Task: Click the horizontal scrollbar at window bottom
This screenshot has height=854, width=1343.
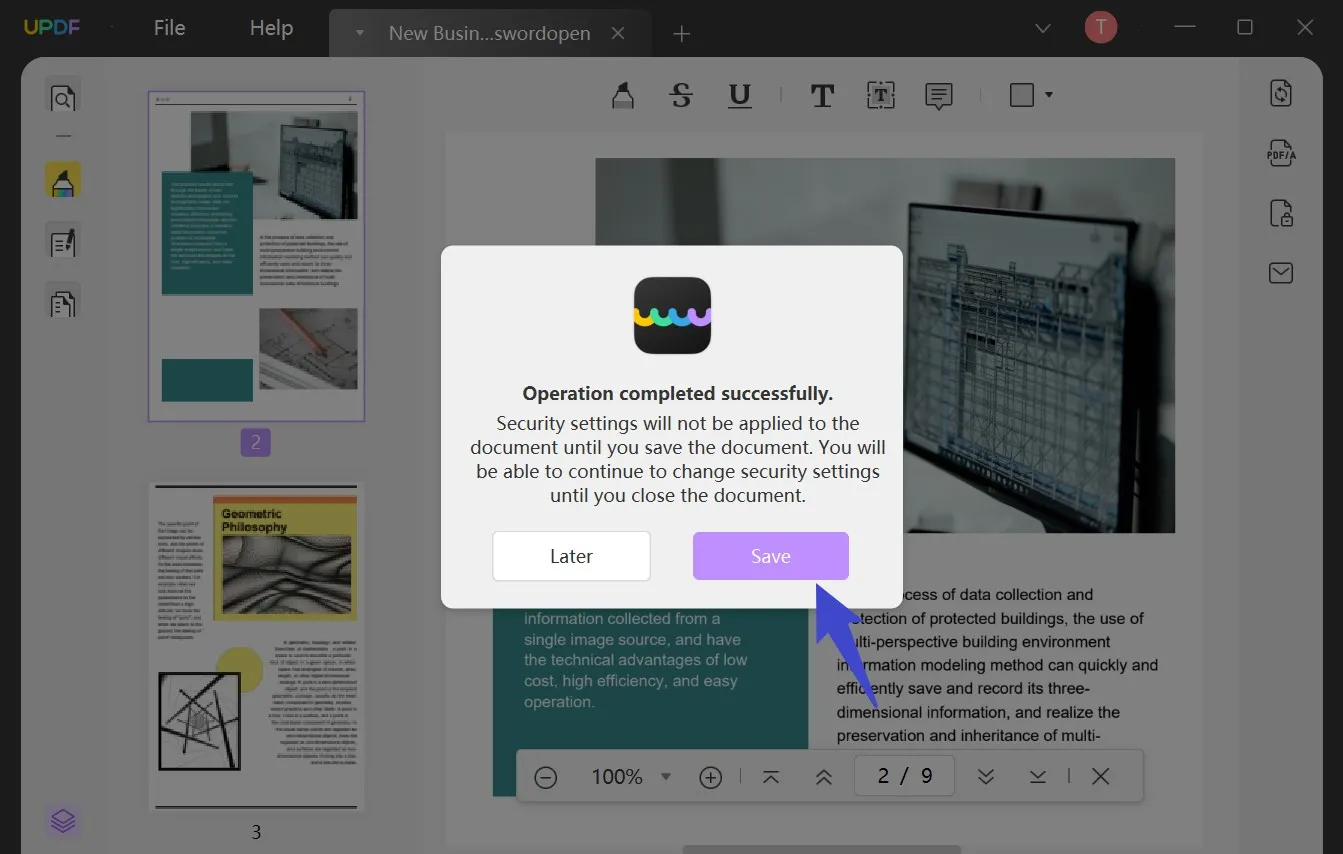Action: pyautogui.click(x=822, y=849)
